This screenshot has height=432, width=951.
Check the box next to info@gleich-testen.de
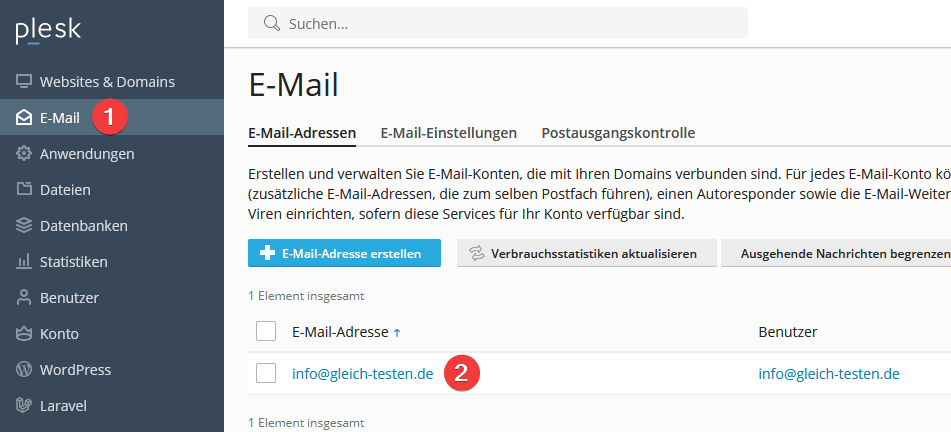(266, 374)
